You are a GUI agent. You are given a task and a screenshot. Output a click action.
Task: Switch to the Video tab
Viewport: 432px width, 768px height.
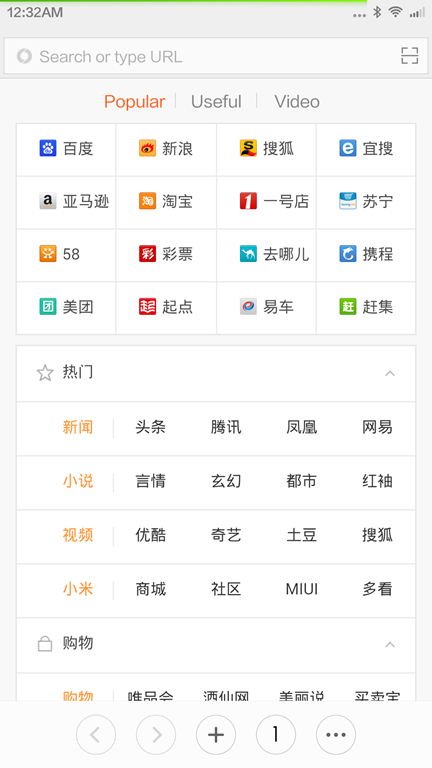coord(297,101)
